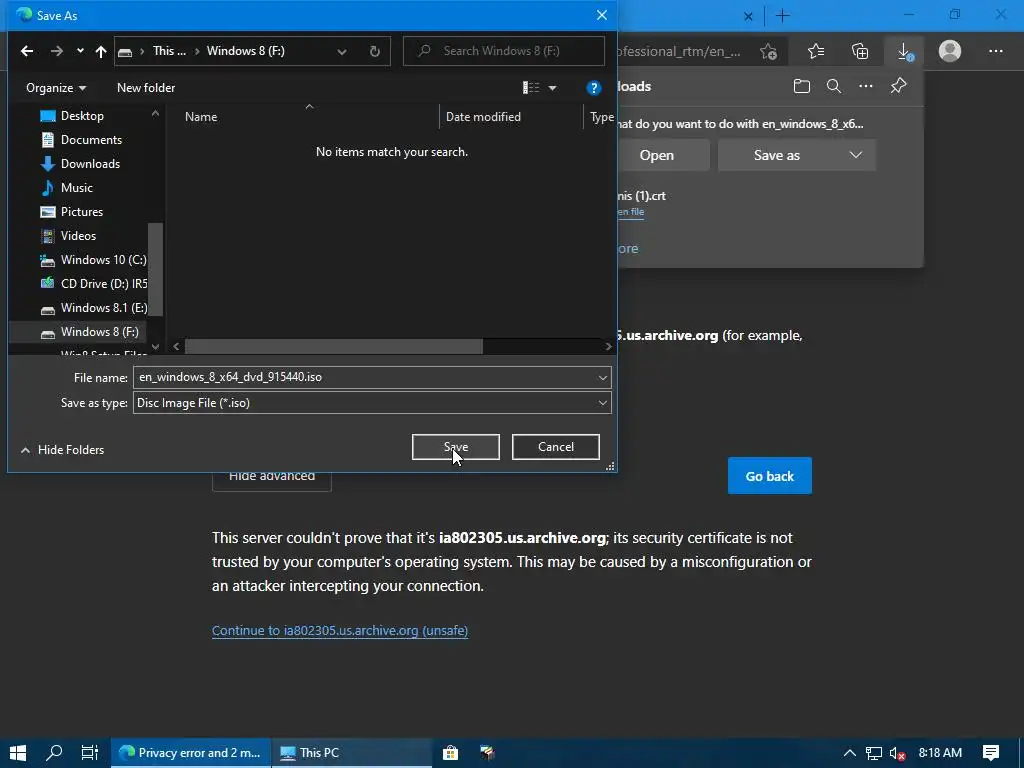Click the Search Windows 8 (F:) field
This screenshot has height=768, width=1024.
coord(504,51)
